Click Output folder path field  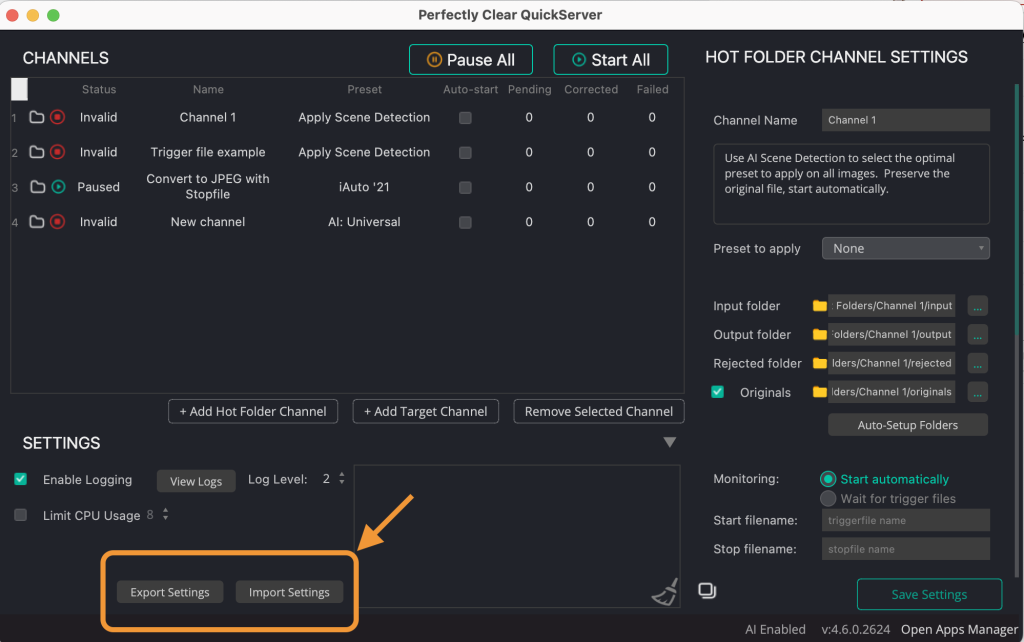892,334
